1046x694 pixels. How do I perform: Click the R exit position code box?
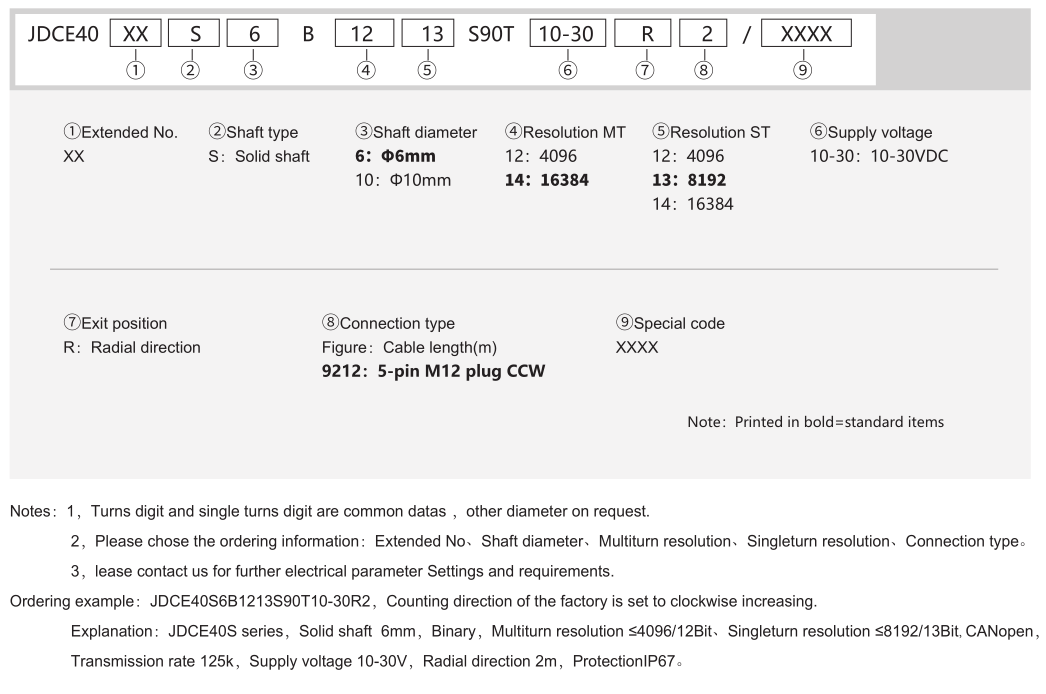pyautogui.click(x=647, y=34)
